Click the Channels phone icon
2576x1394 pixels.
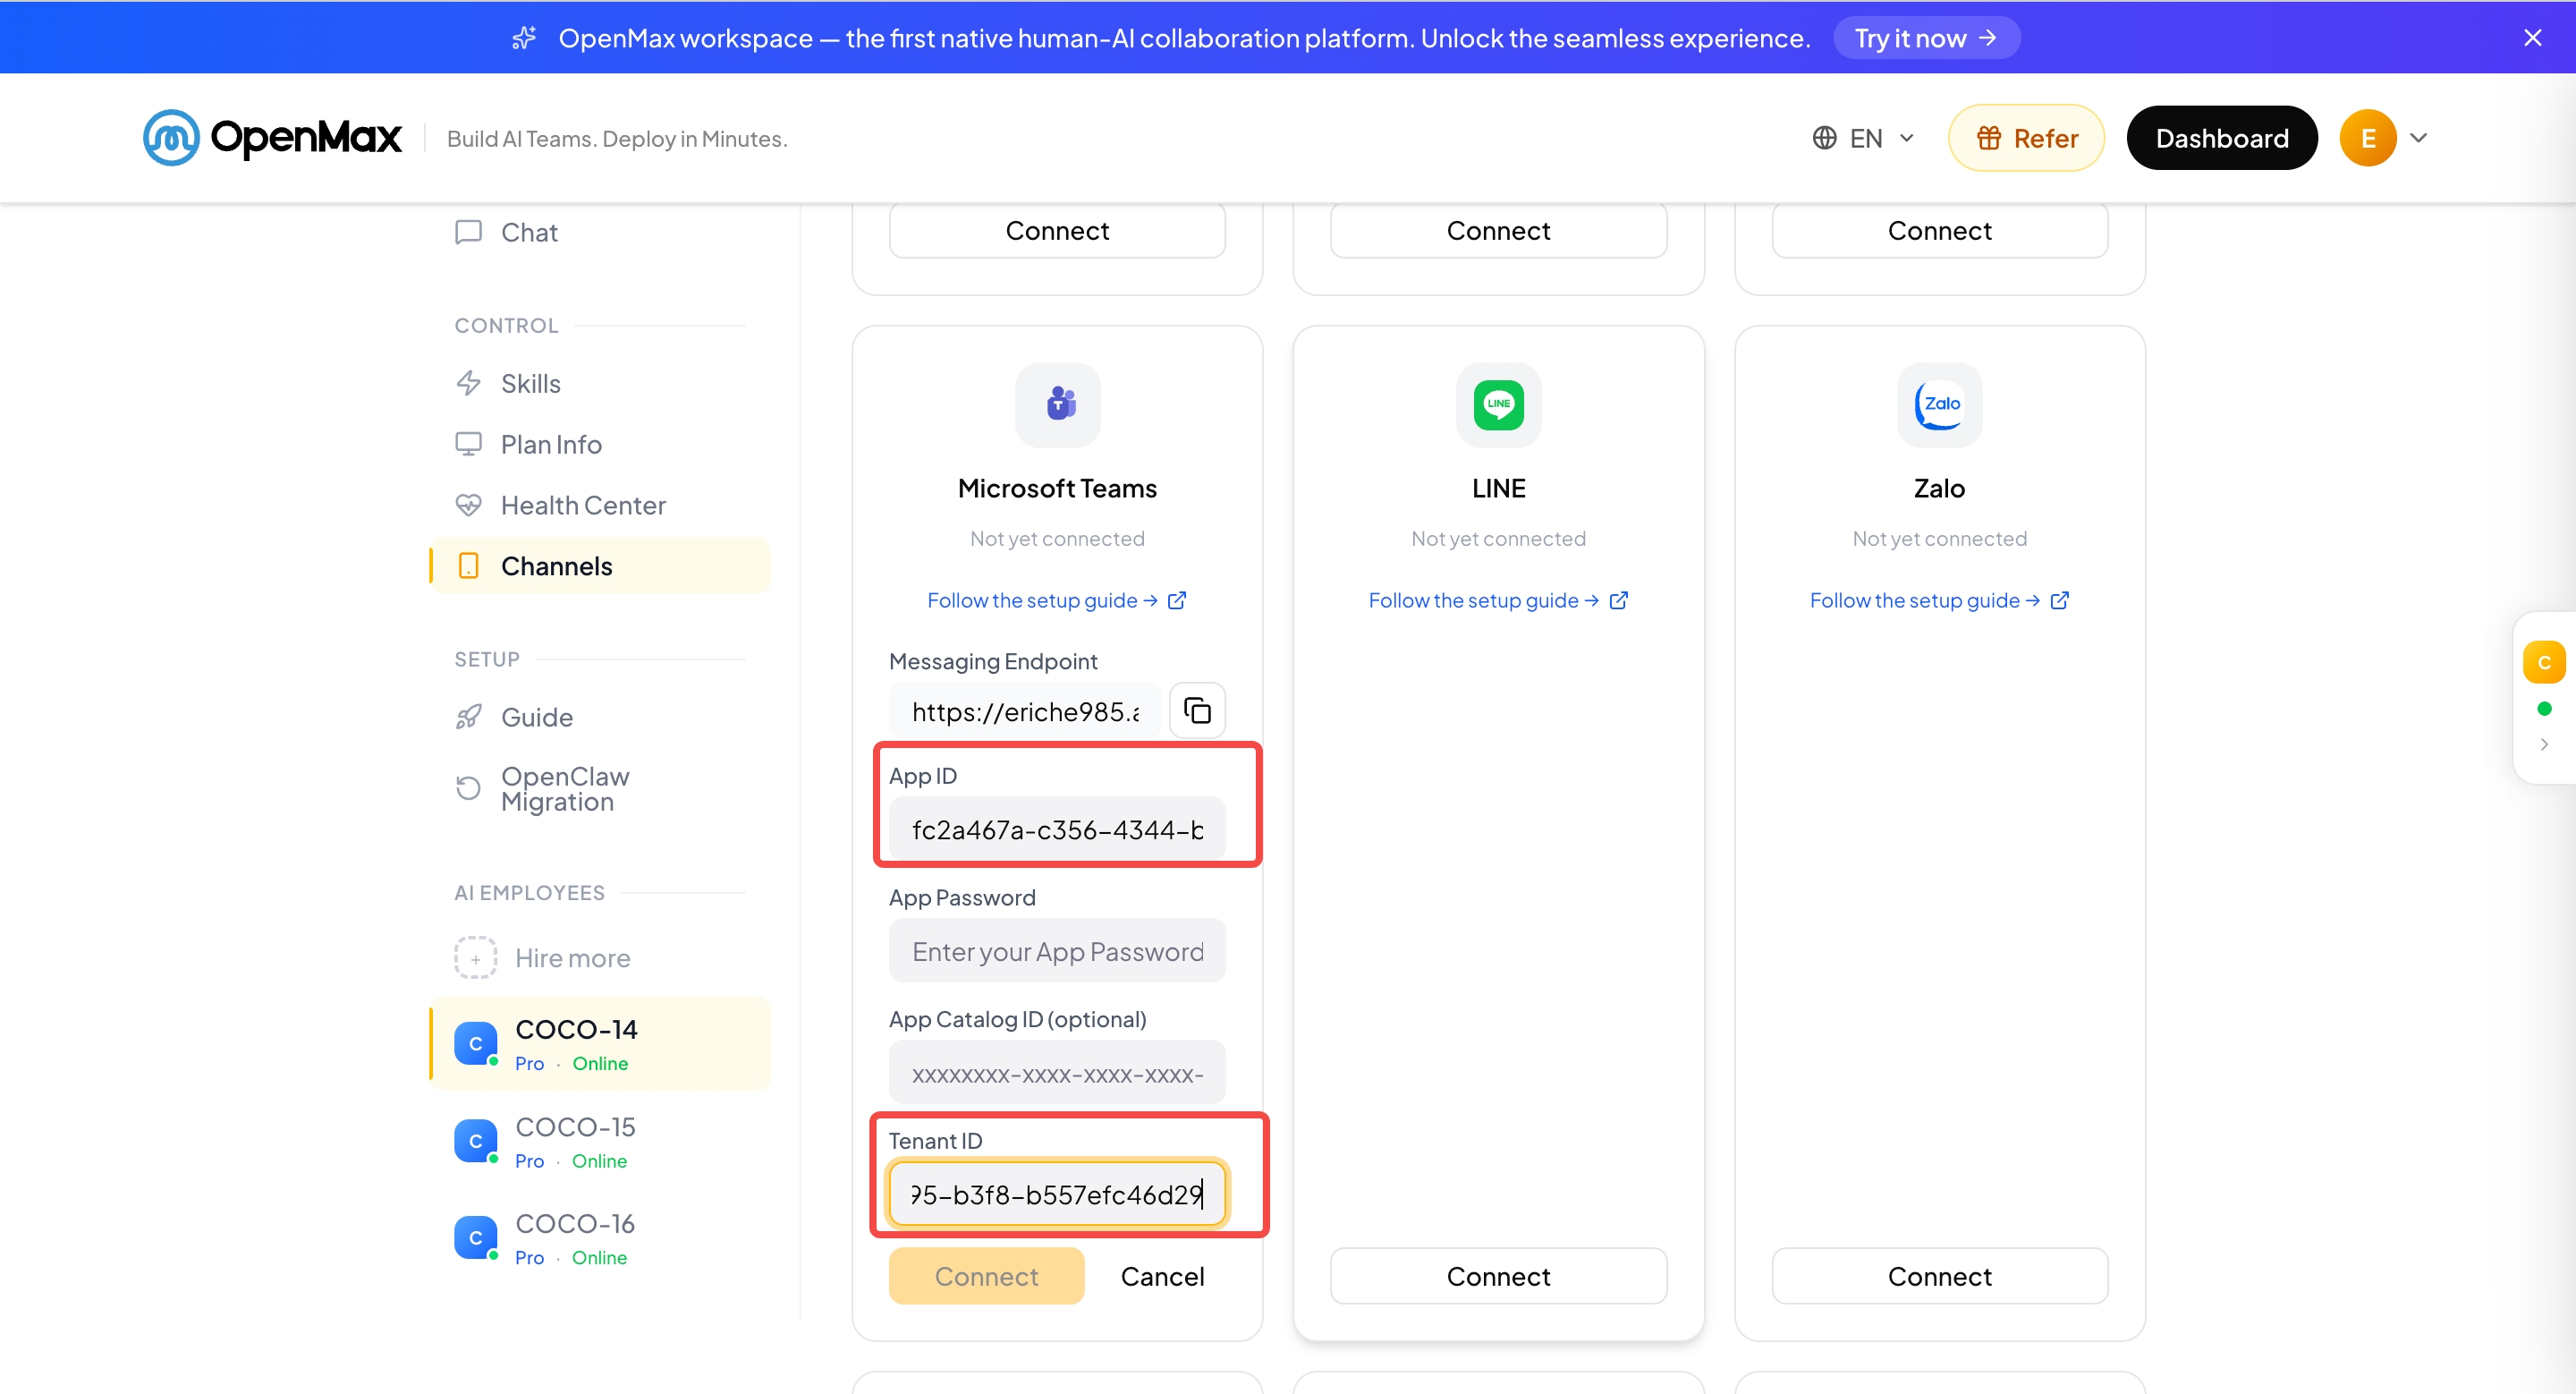468,566
